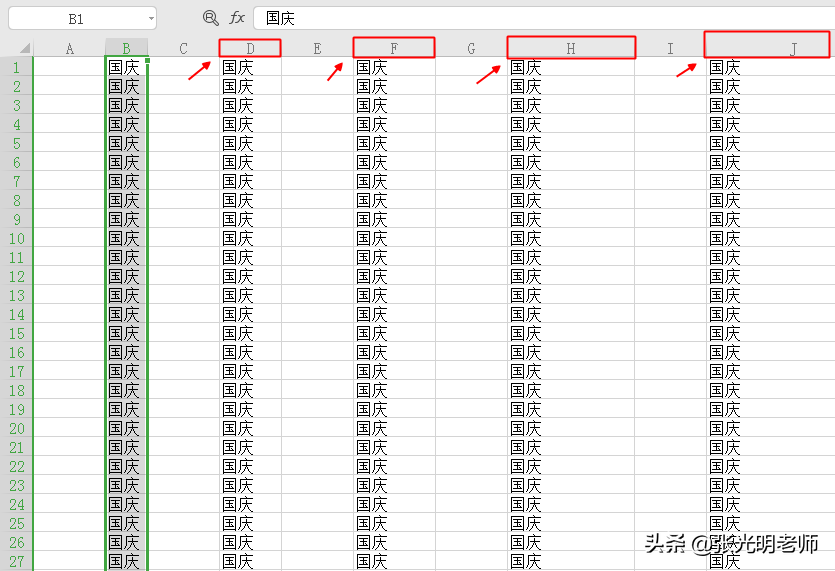
Task: Click empty cell G17
Action: pos(471,371)
